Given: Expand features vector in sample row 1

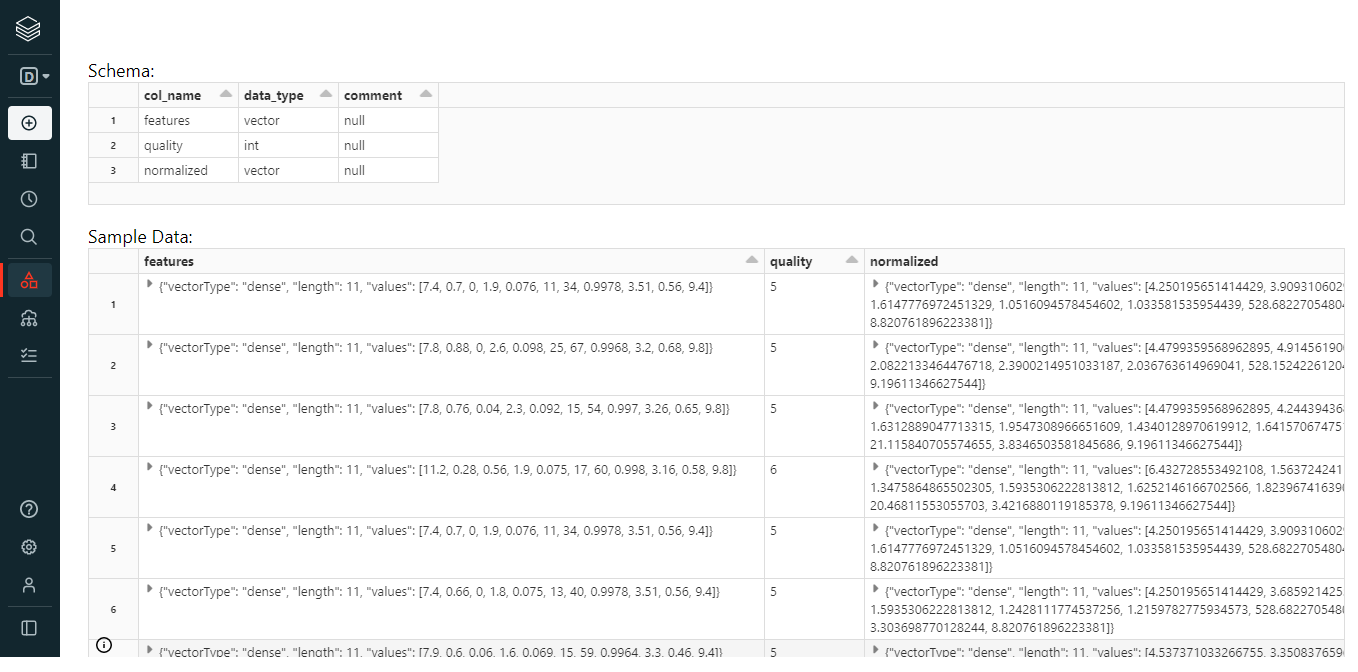Looking at the screenshot, I should (x=150, y=285).
